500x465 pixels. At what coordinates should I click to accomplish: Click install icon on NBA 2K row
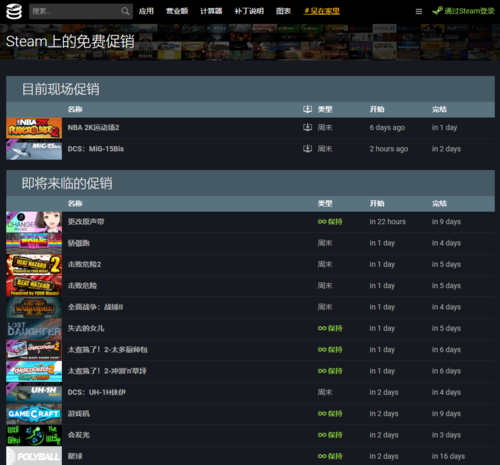307,127
